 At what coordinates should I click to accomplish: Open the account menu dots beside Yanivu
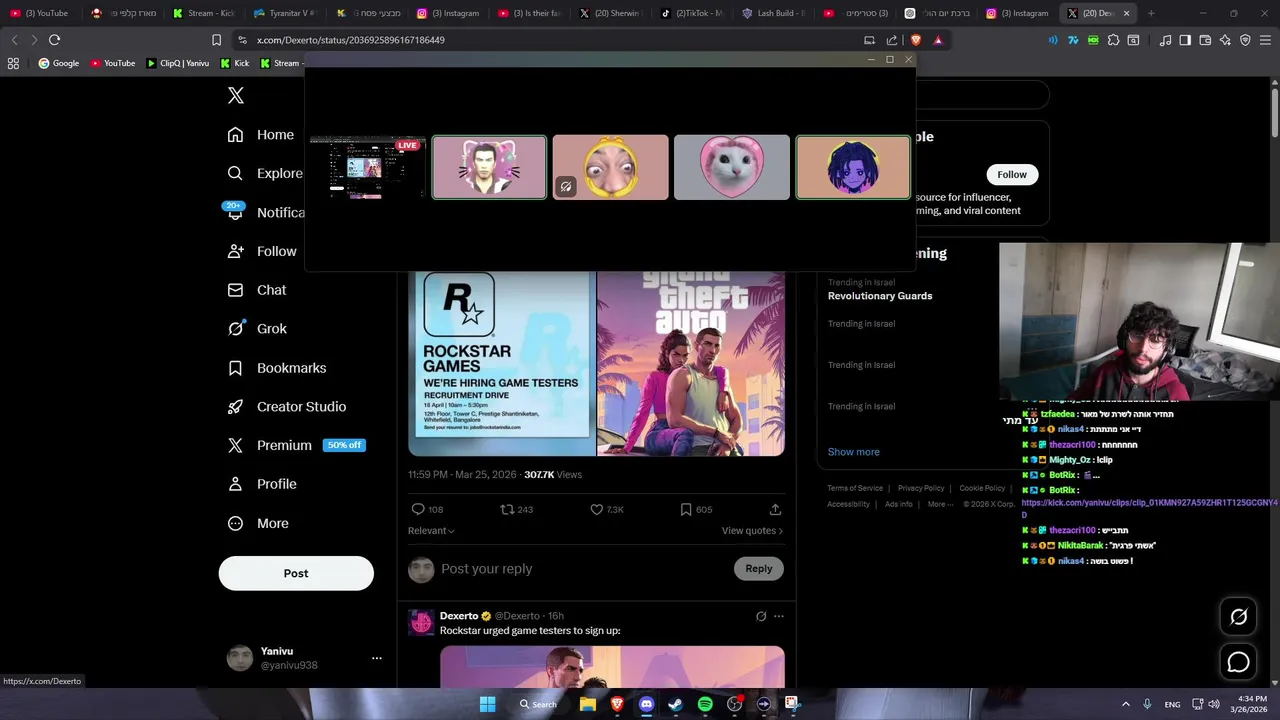pos(377,658)
